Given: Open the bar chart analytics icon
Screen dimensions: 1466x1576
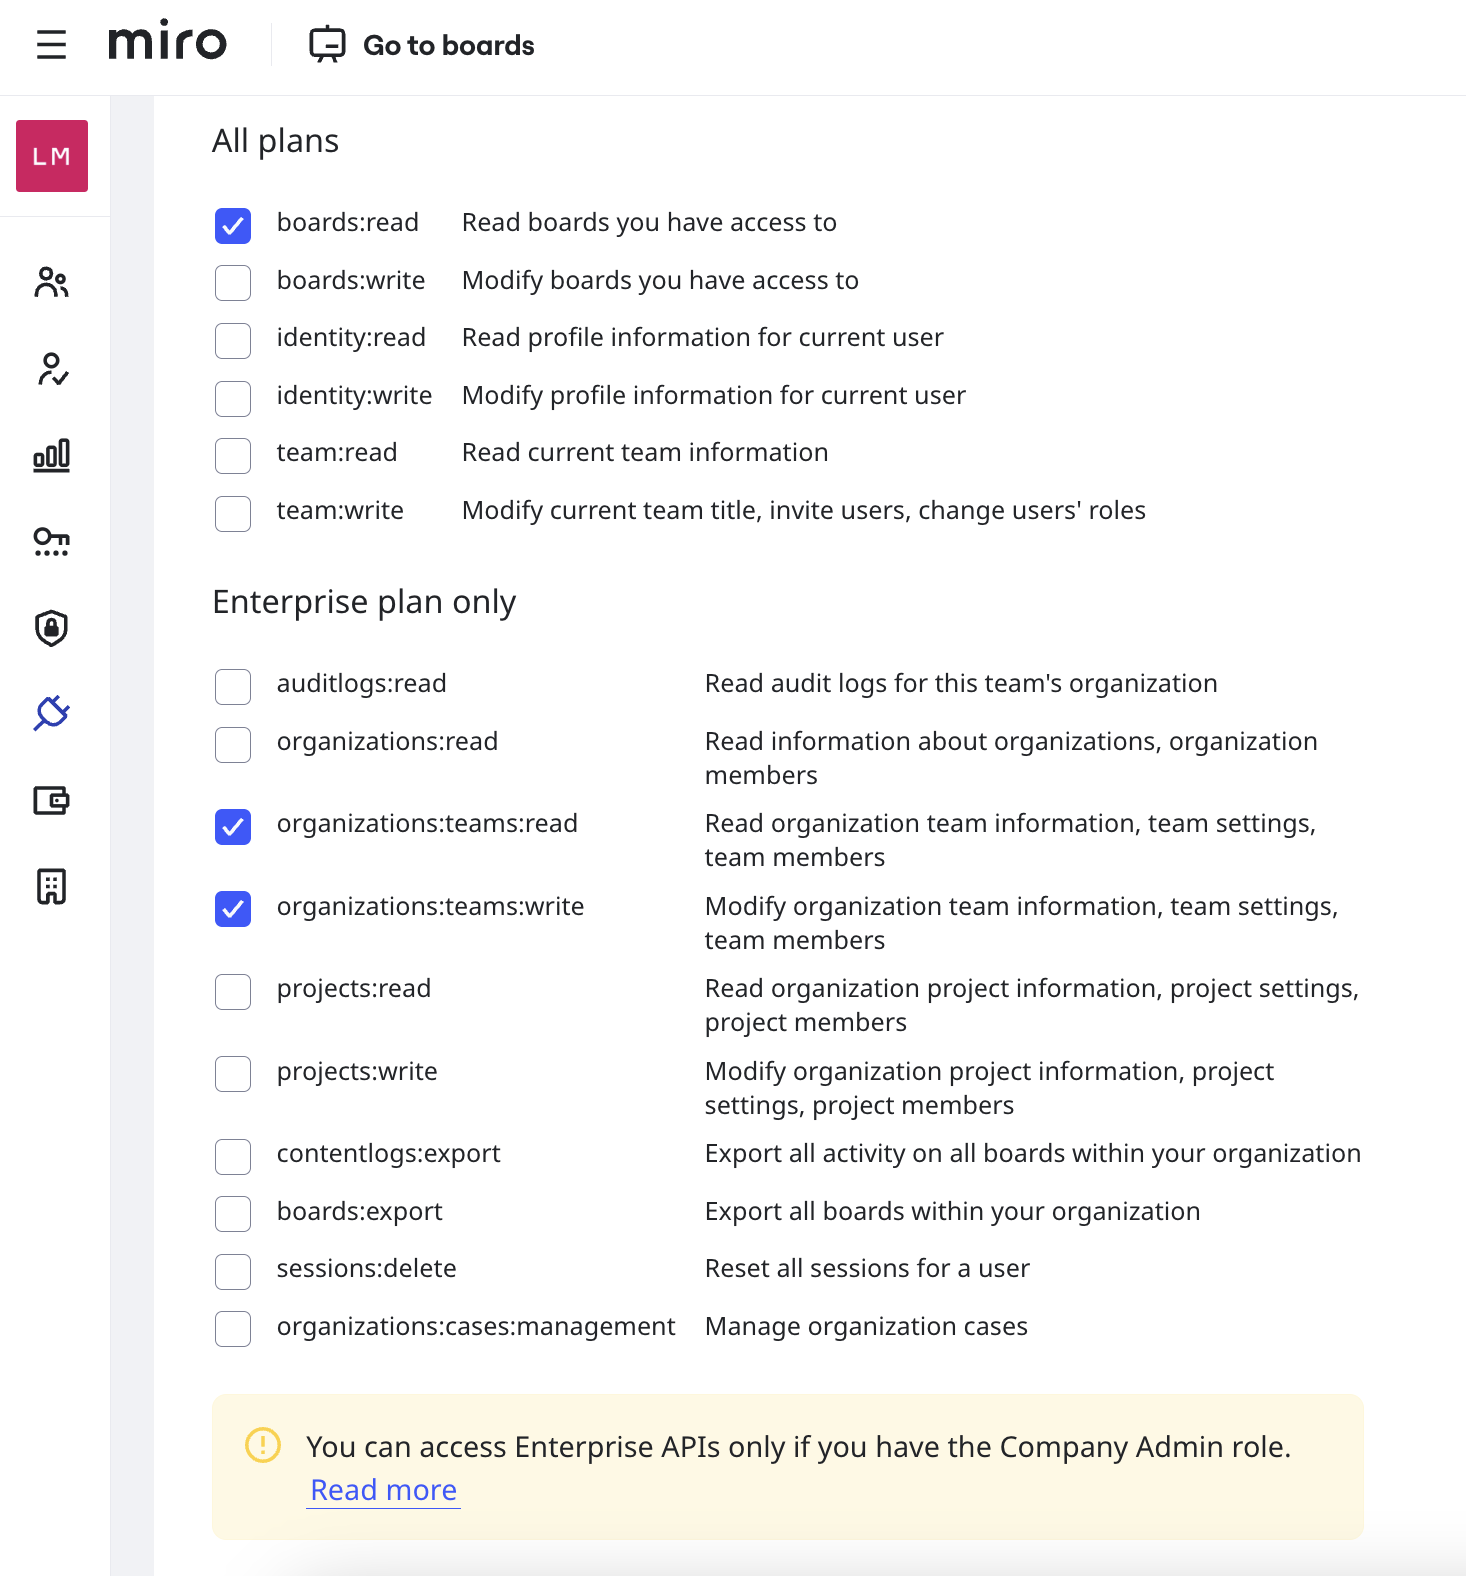Looking at the screenshot, I should (51, 456).
